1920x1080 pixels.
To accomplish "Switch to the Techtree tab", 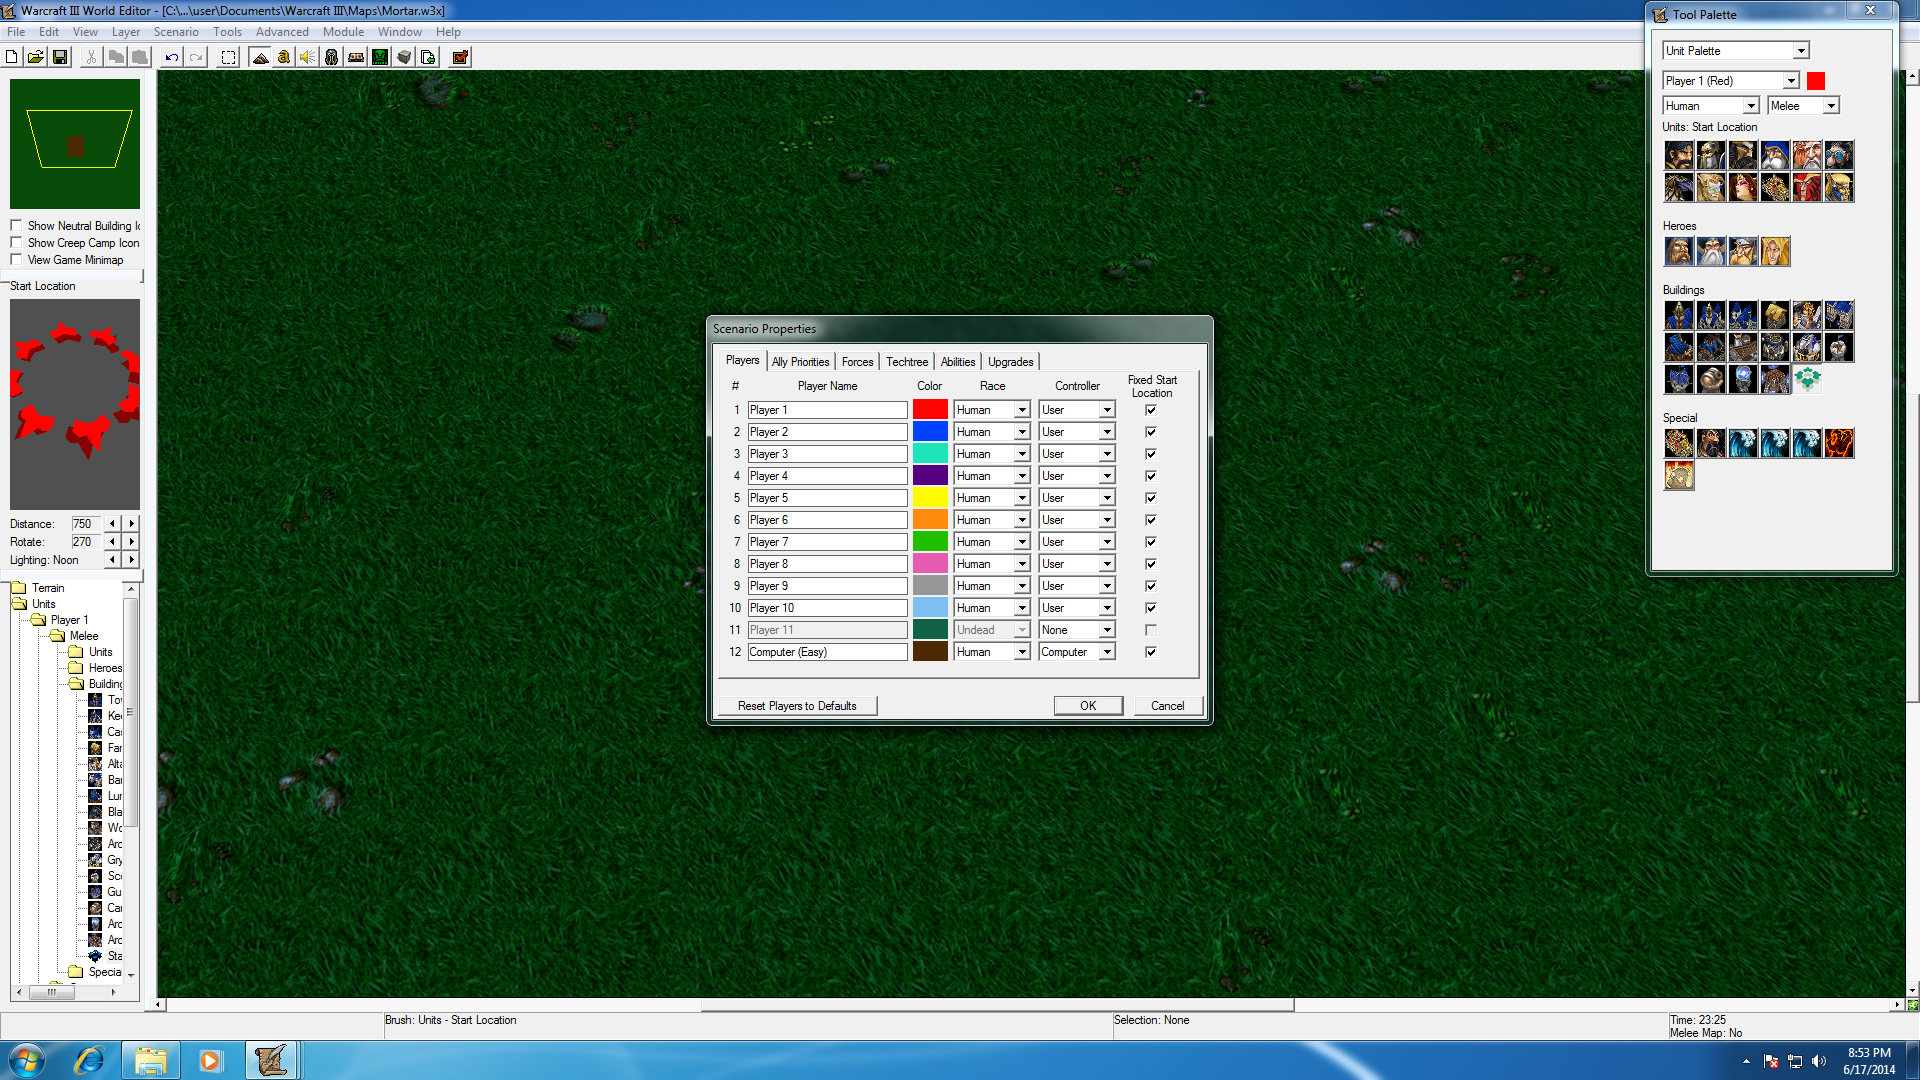I will (x=907, y=362).
